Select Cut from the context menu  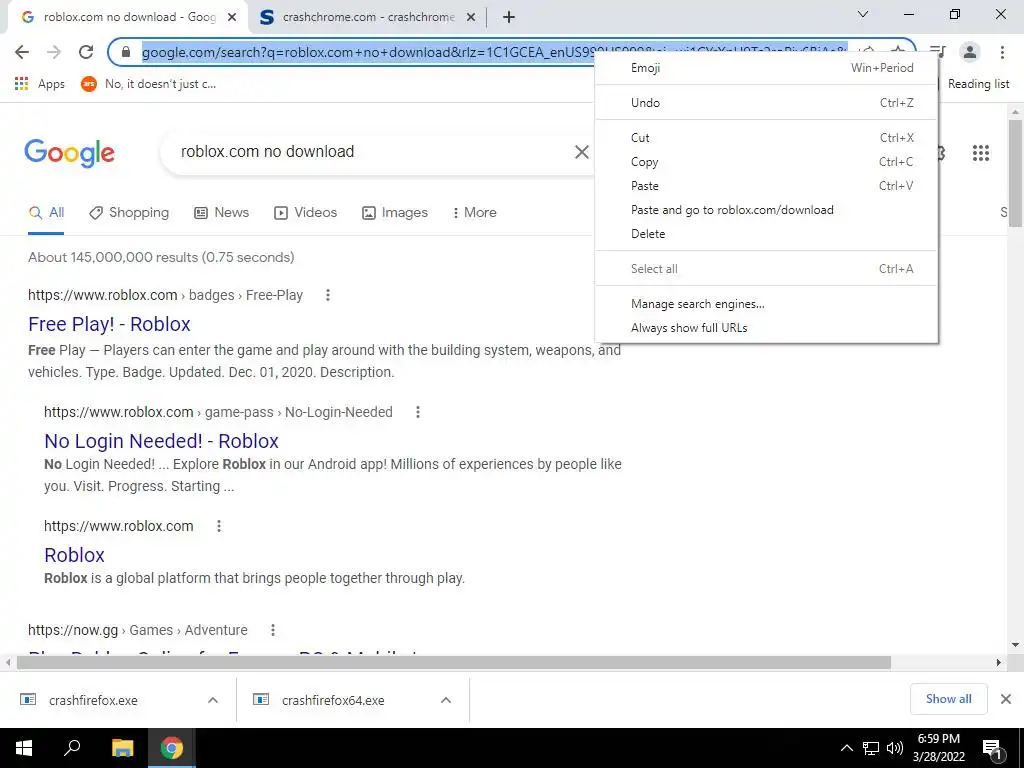(767, 138)
